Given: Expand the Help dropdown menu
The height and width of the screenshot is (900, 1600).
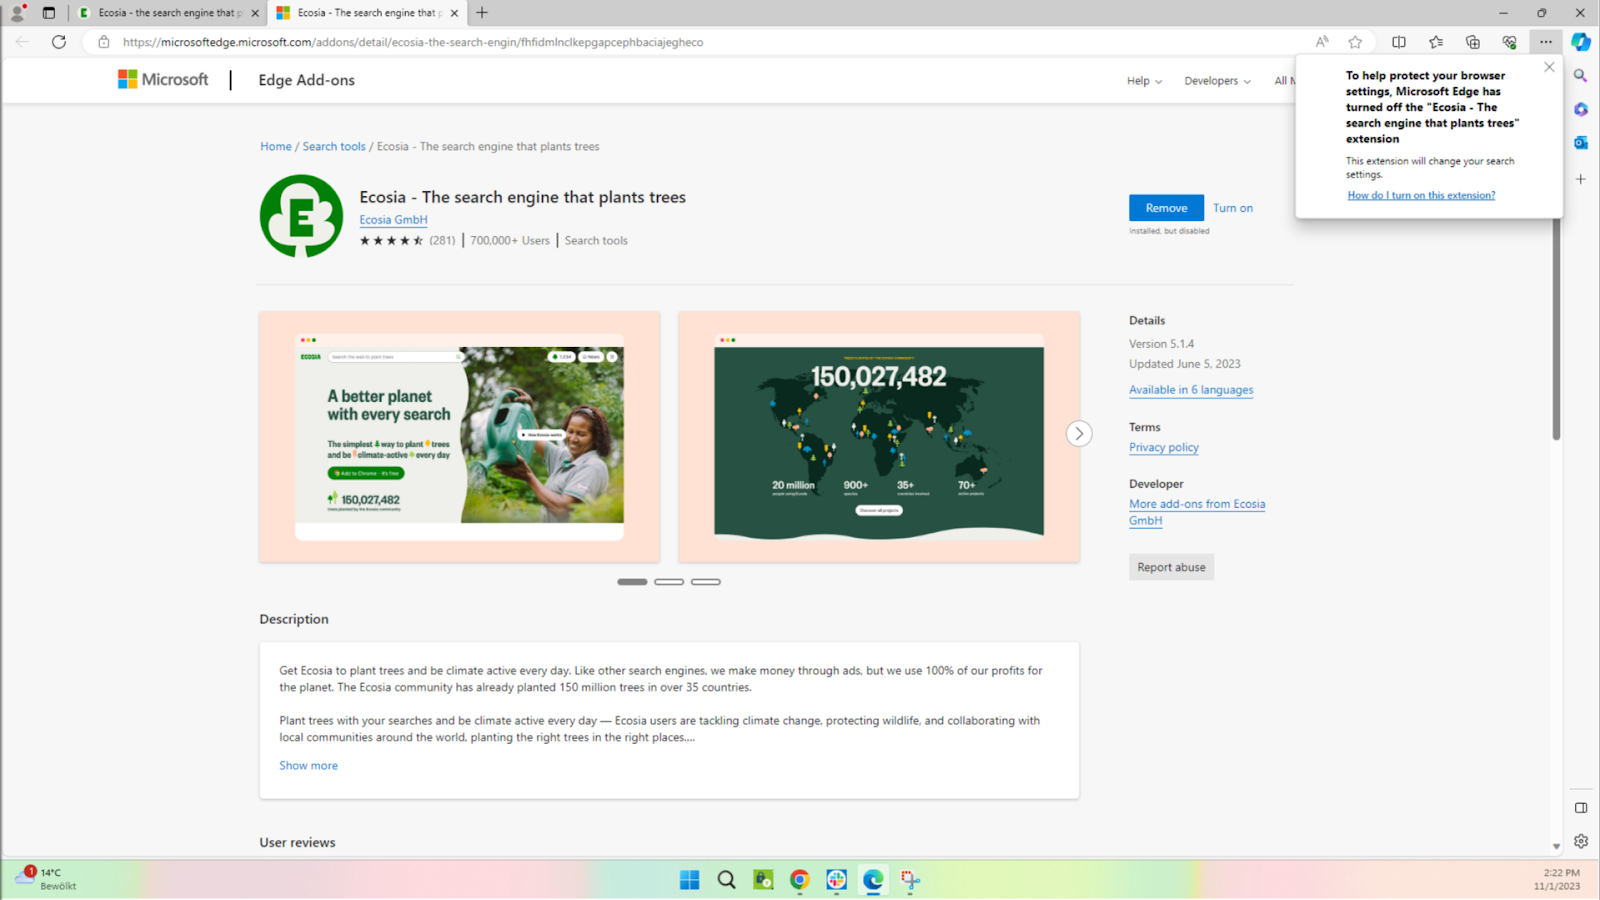Looking at the screenshot, I should point(1144,81).
